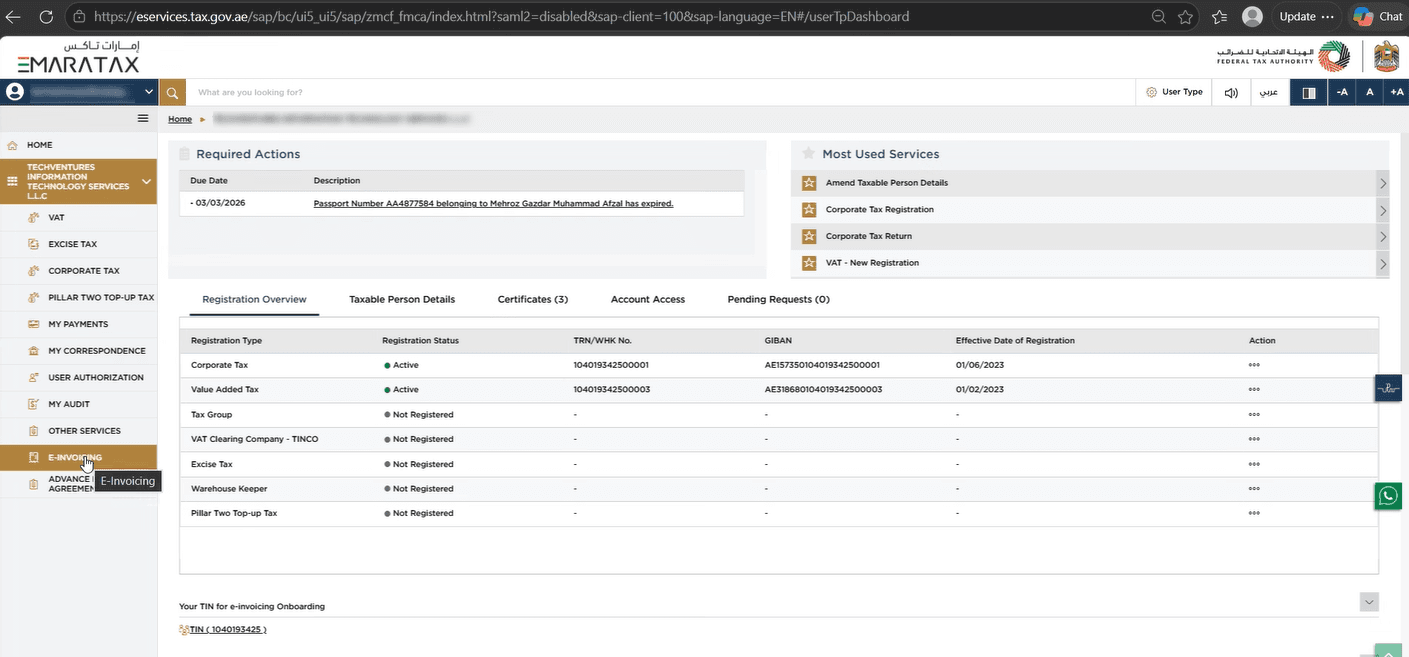Open the Certificates (3) tab
The width and height of the screenshot is (1409, 657).
(533, 299)
